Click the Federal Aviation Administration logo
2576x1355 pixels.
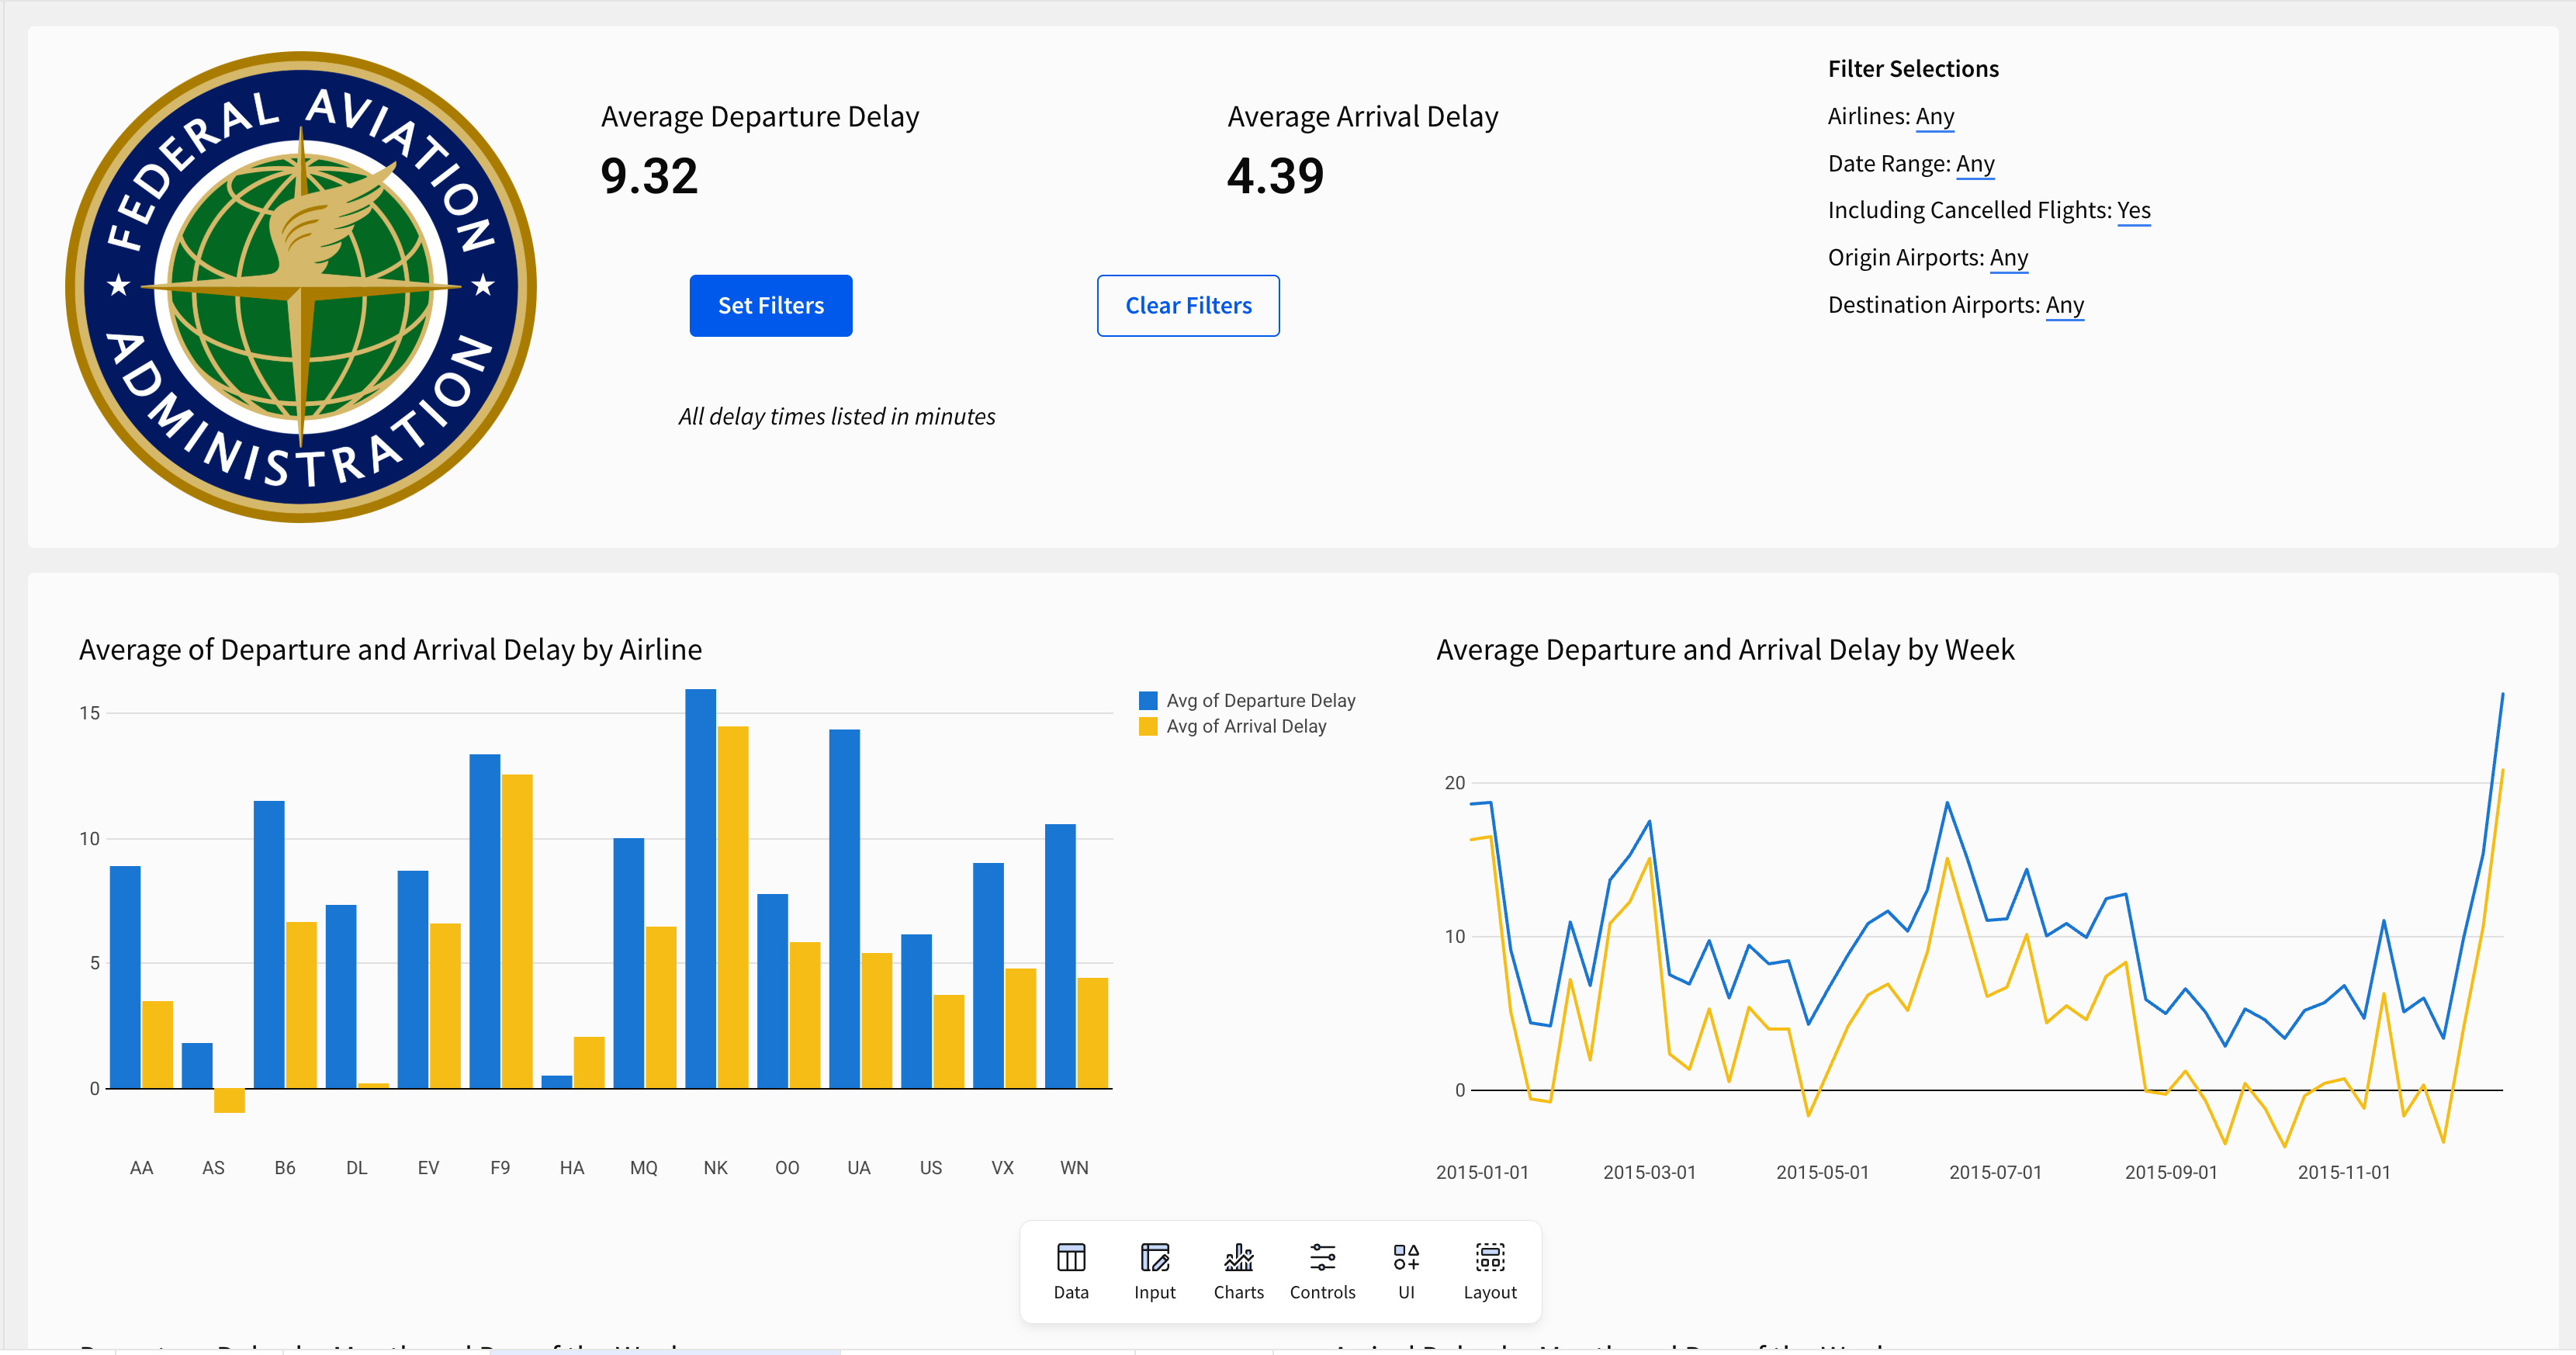click(x=301, y=287)
